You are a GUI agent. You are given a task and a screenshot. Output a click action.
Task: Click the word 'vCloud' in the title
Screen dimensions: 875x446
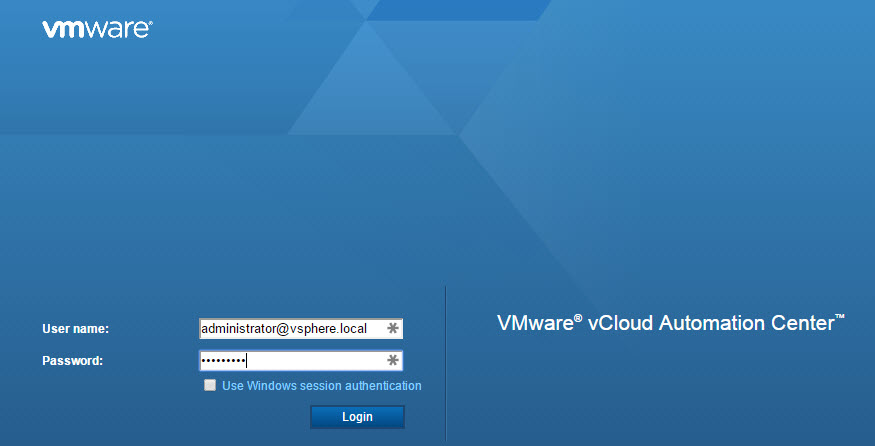click(617, 325)
